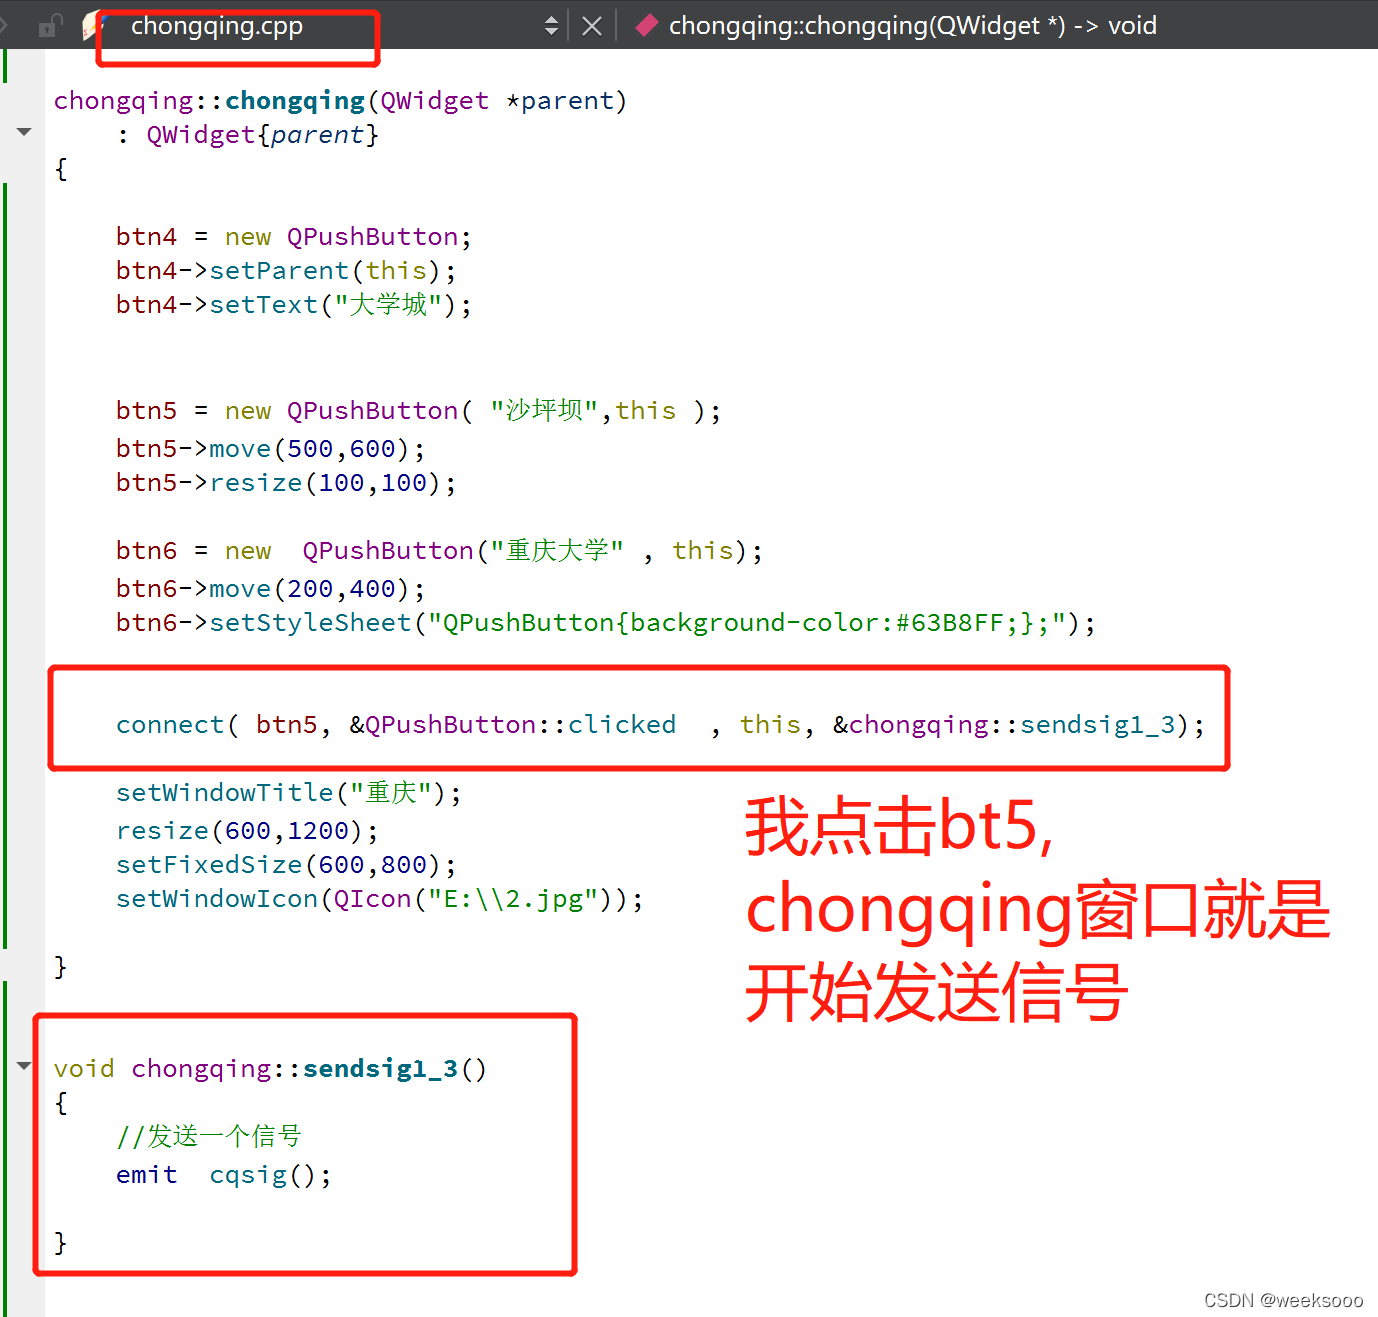The image size is (1378, 1317).
Task: Click the emit cqsig(); line
Action: click(223, 1174)
